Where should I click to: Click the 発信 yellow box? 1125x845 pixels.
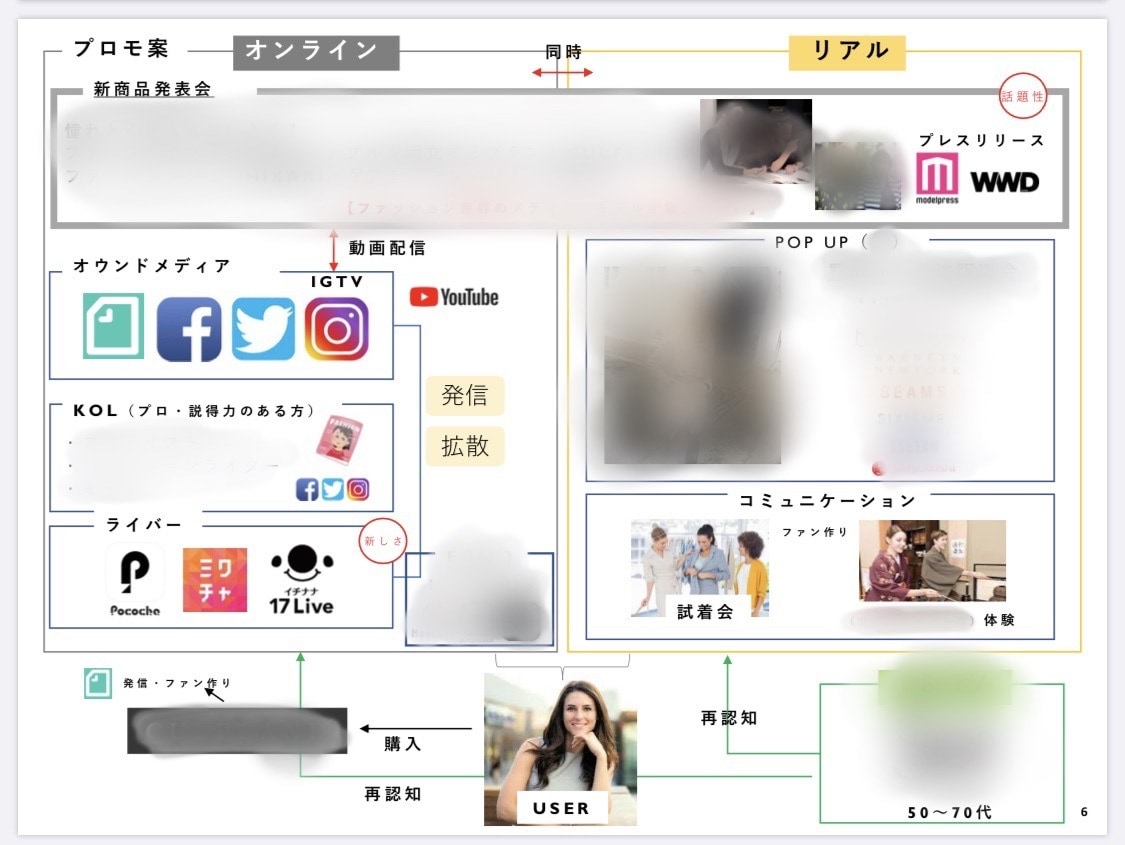point(465,395)
